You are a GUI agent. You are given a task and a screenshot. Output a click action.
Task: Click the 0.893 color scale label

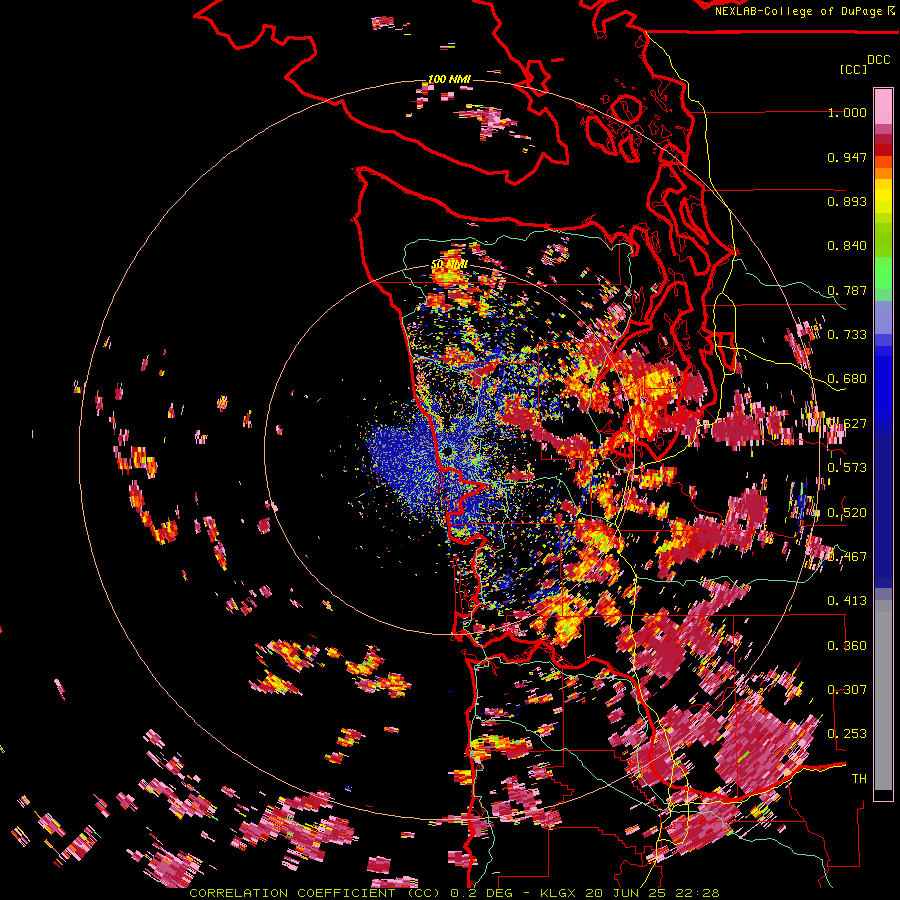click(847, 201)
